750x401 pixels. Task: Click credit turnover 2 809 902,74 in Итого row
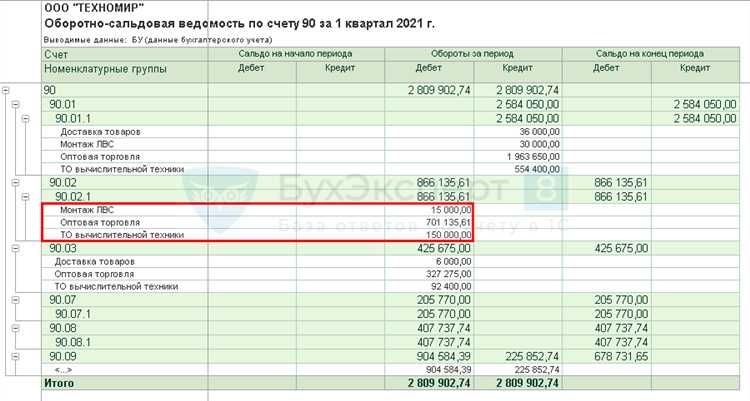pyautogui.click(x=527, y=383)
